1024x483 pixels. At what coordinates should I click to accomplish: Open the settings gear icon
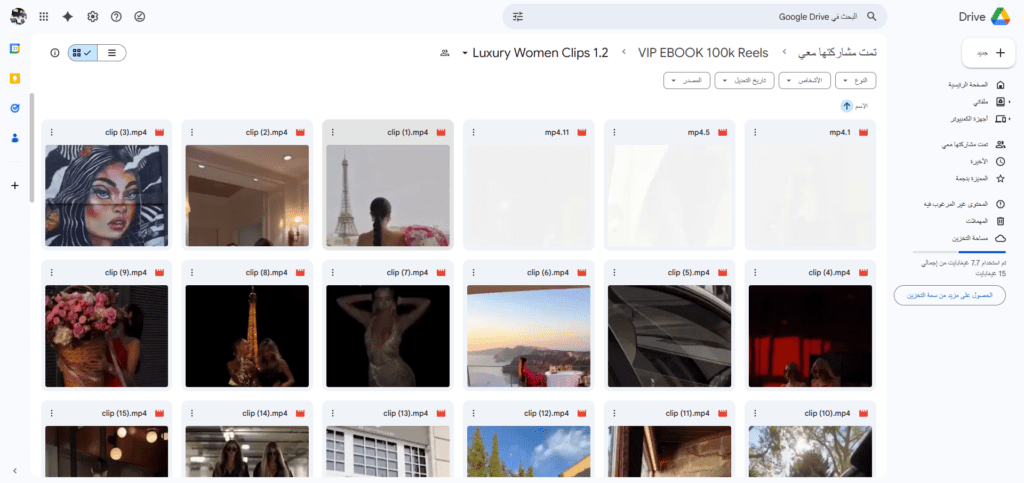tap(93, 17)
